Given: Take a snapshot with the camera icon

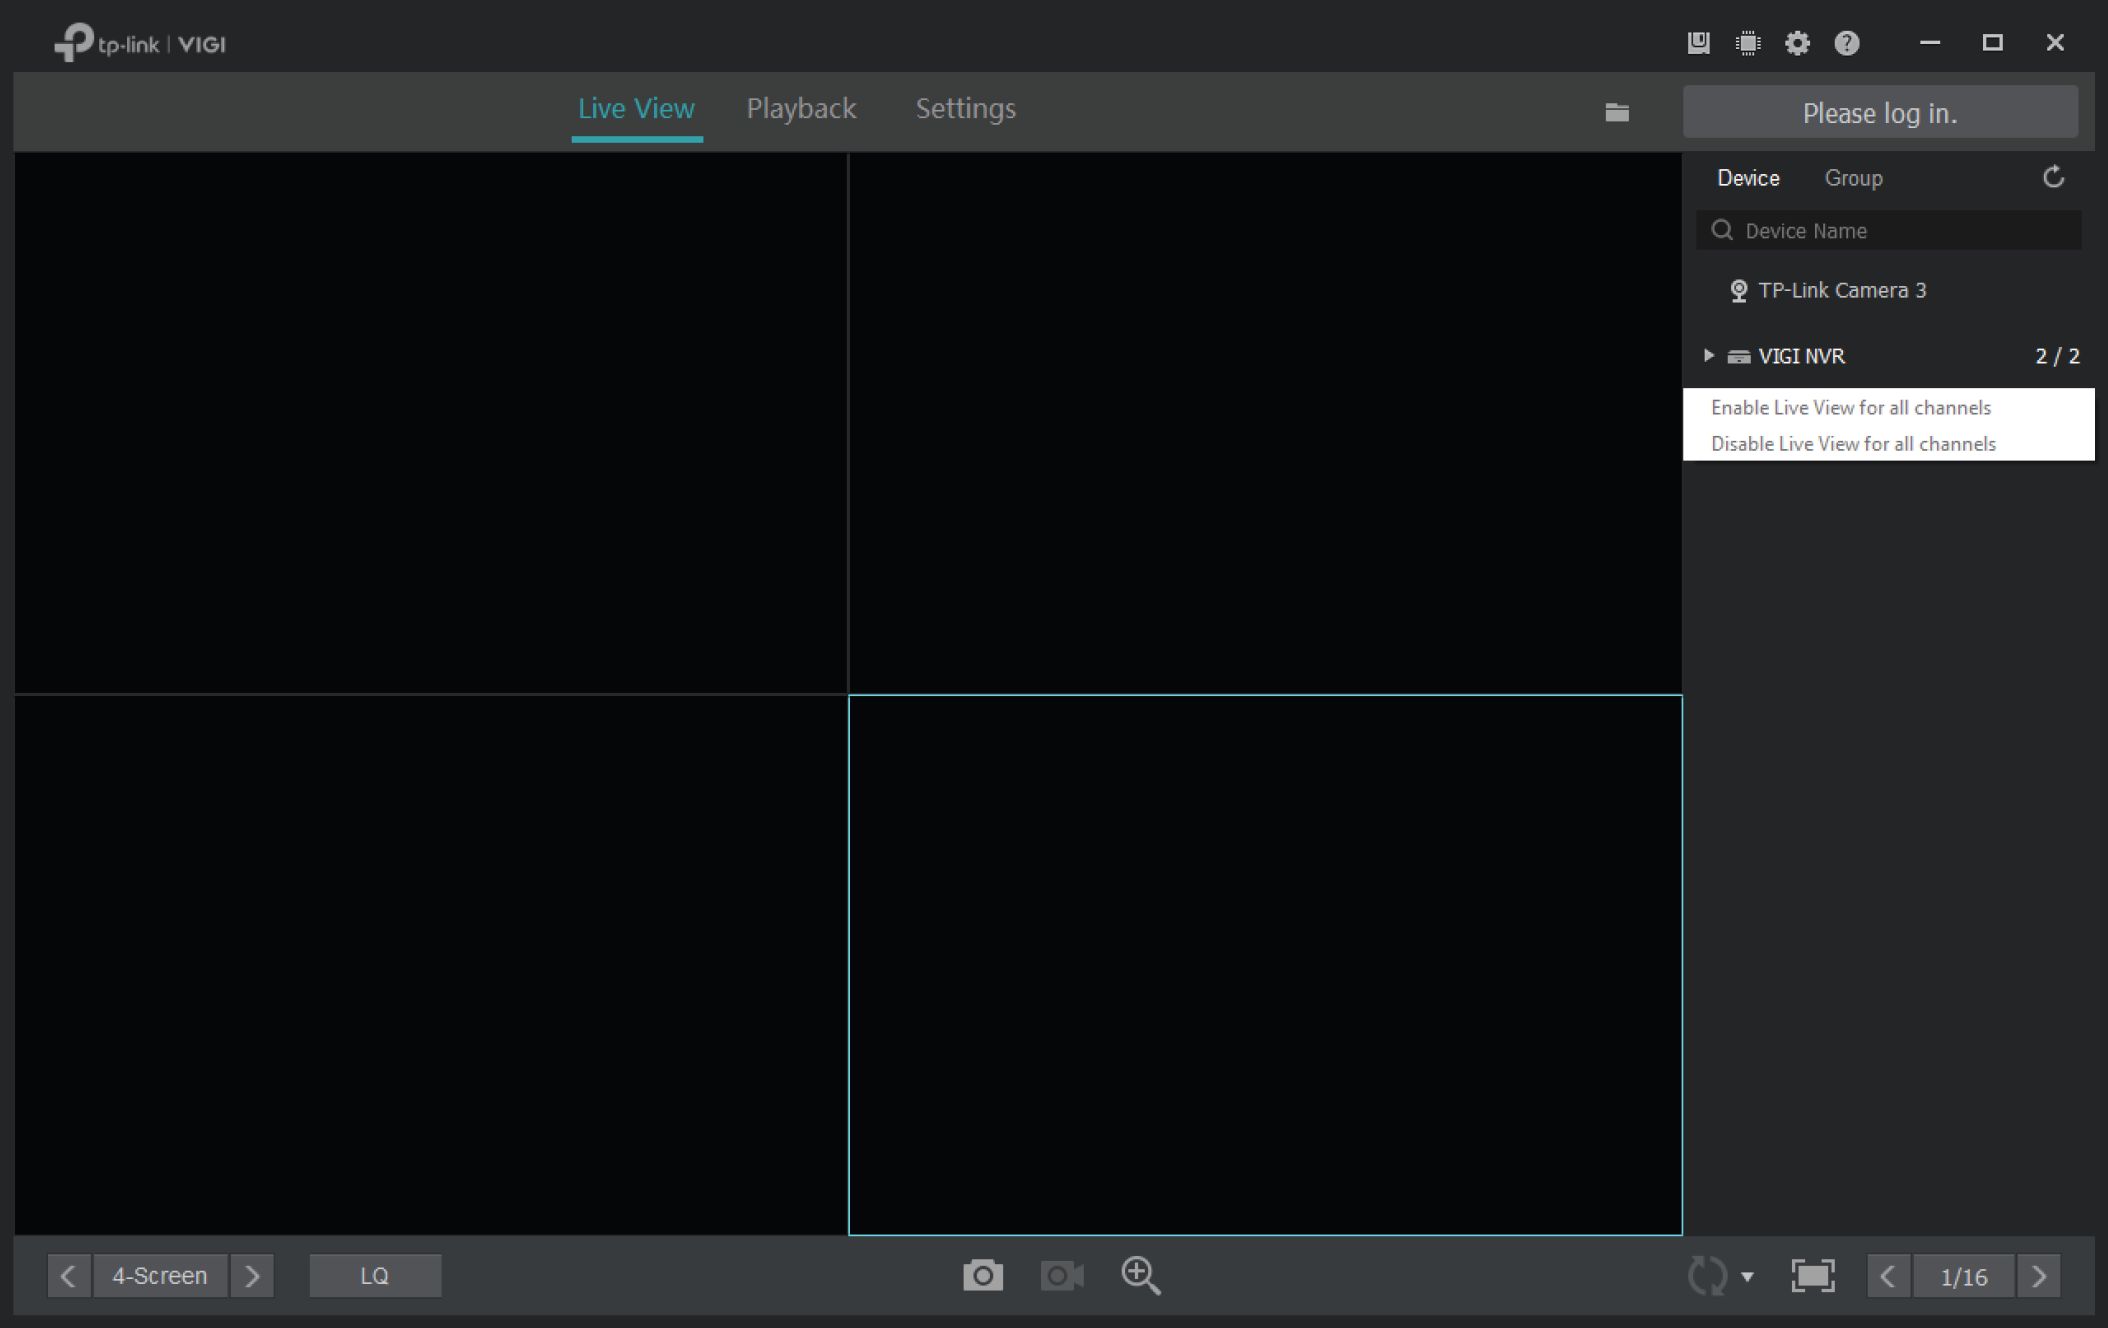Looking at the screenshot, I should pos(982,1276).
